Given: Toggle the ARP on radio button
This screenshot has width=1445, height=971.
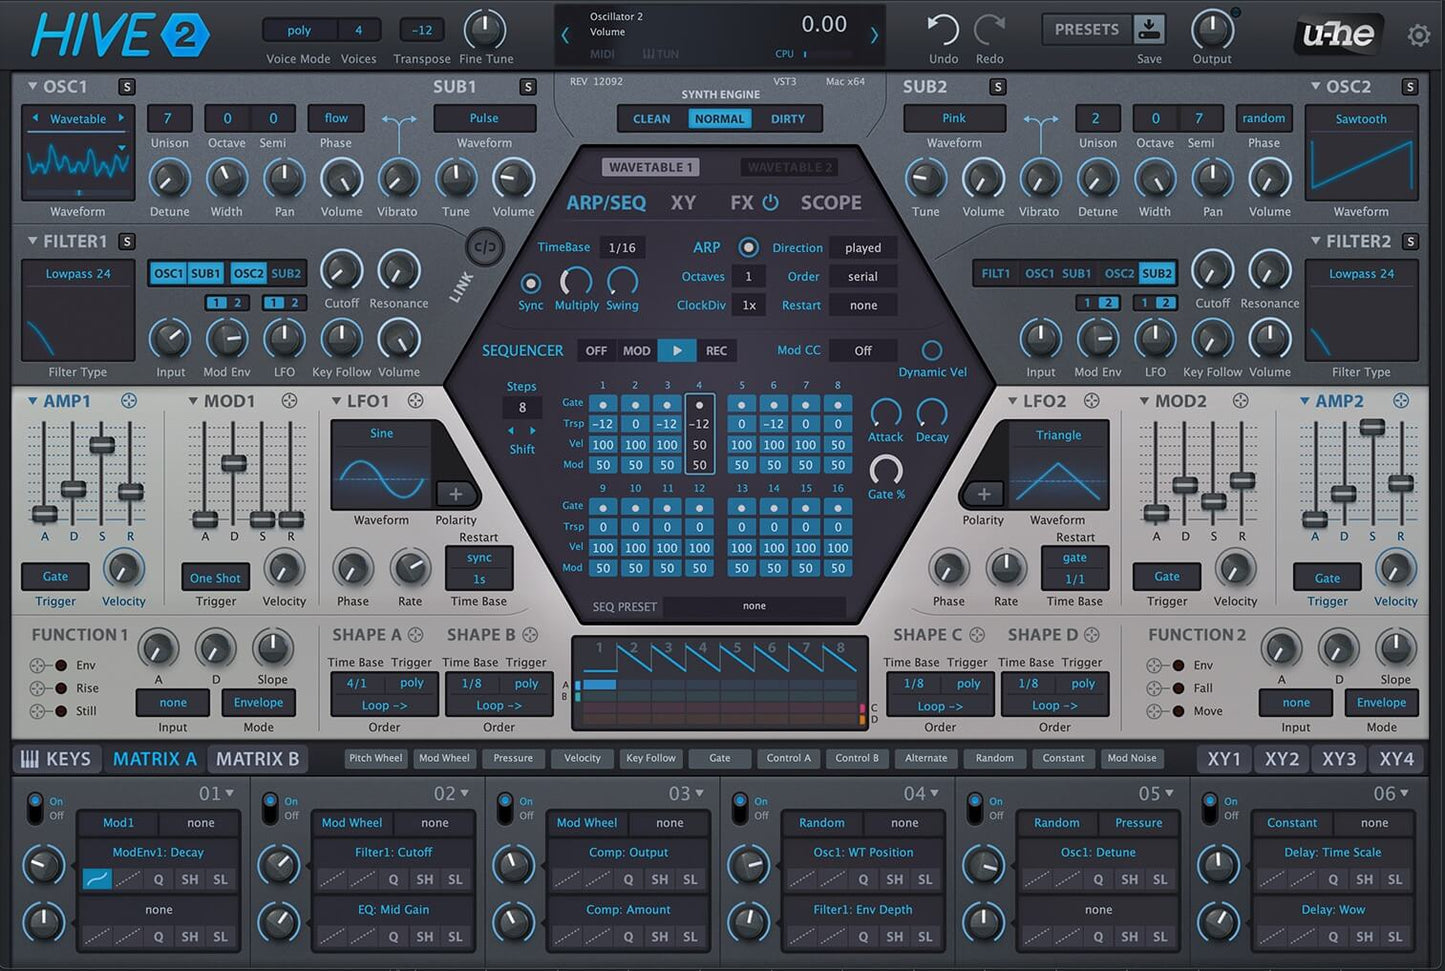Looking at the screenshot, I should click(x=748, y=247).
